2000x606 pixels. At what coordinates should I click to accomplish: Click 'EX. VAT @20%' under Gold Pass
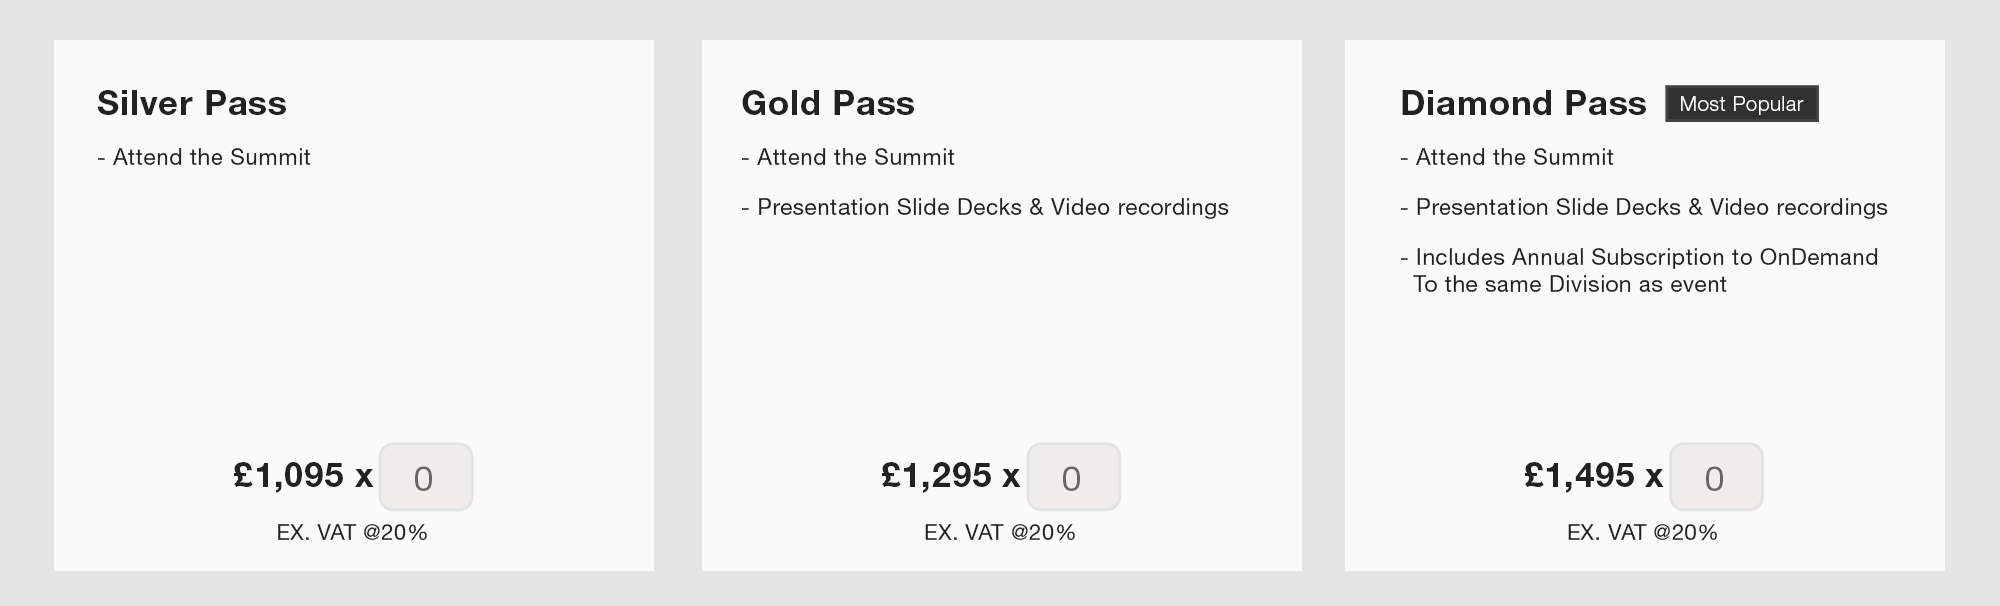point(1000,532)
